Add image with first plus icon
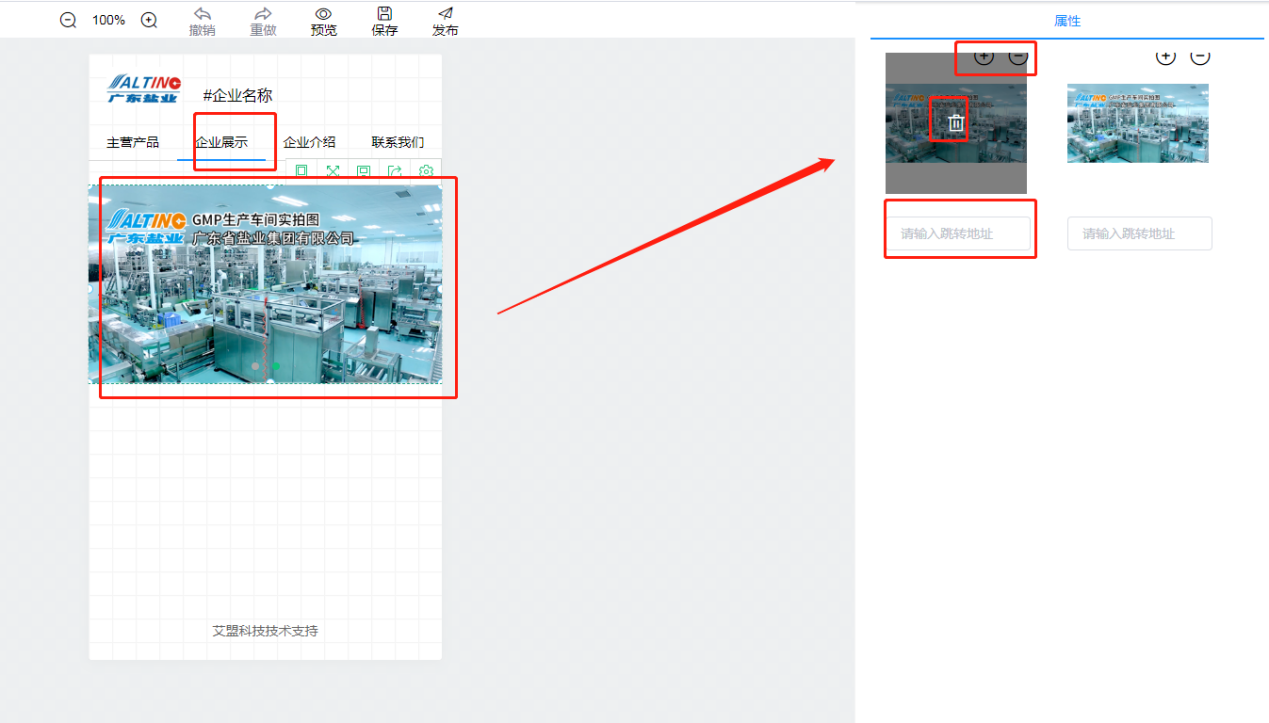This screenshot has height=723, width=1269. click(x=984, y=56)
